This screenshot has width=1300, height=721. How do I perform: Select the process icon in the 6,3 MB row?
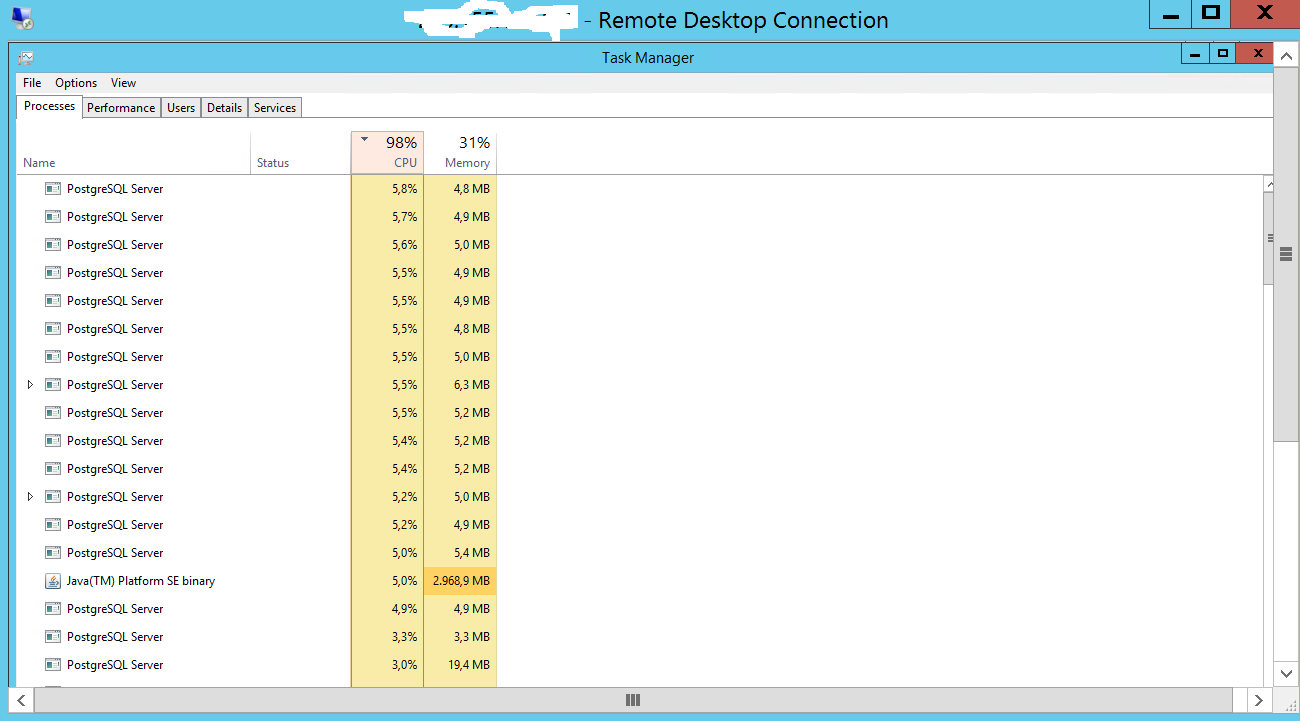click(x=53, y=385)
